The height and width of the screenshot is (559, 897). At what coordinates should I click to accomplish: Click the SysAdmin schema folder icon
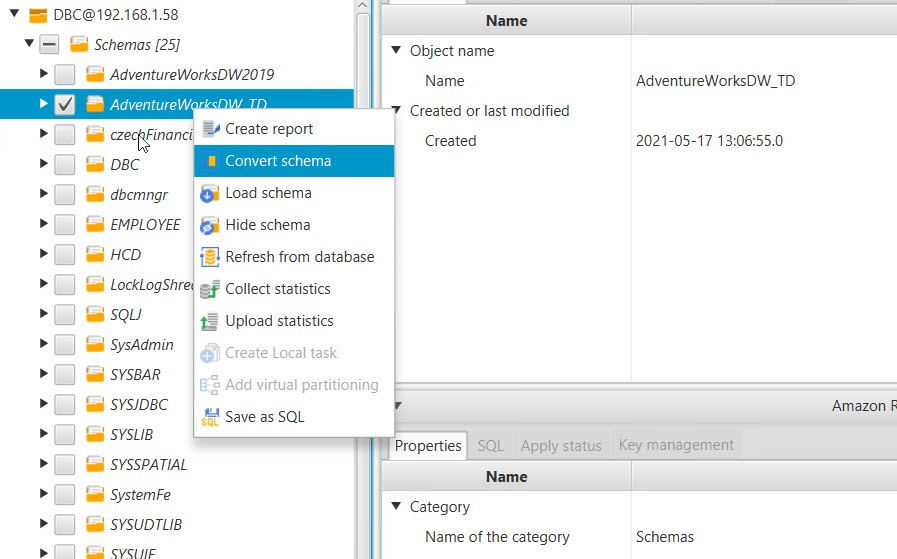94,344
